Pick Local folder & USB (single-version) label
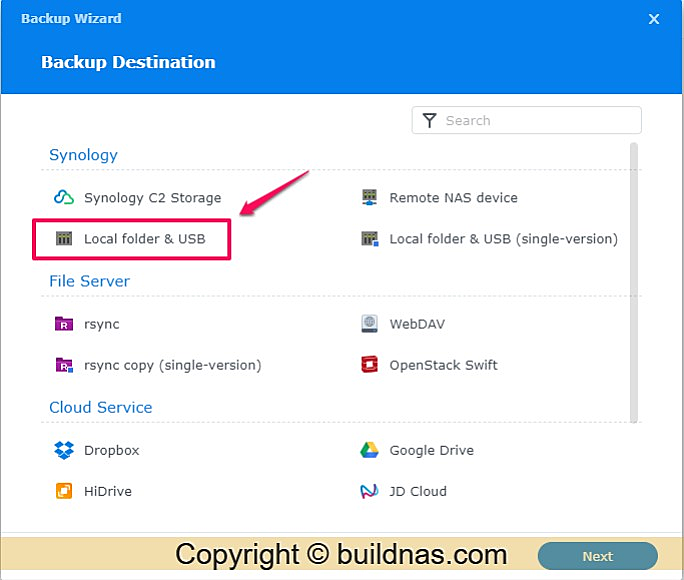This screenshot has height=580, width=684. coord(503,239)
